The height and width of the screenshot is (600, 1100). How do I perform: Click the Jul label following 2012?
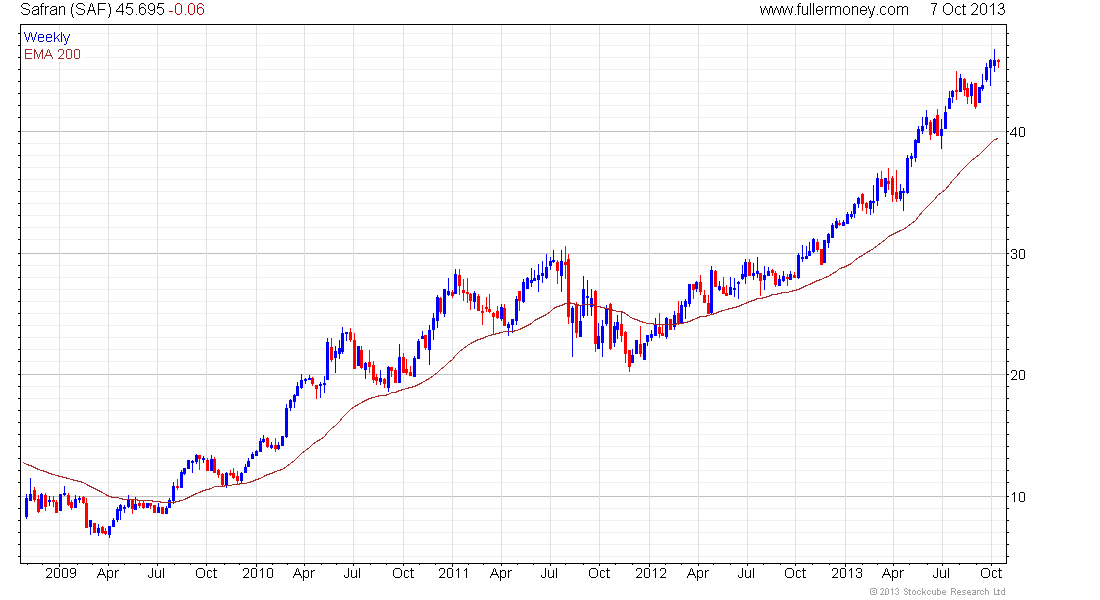point(746,573)
